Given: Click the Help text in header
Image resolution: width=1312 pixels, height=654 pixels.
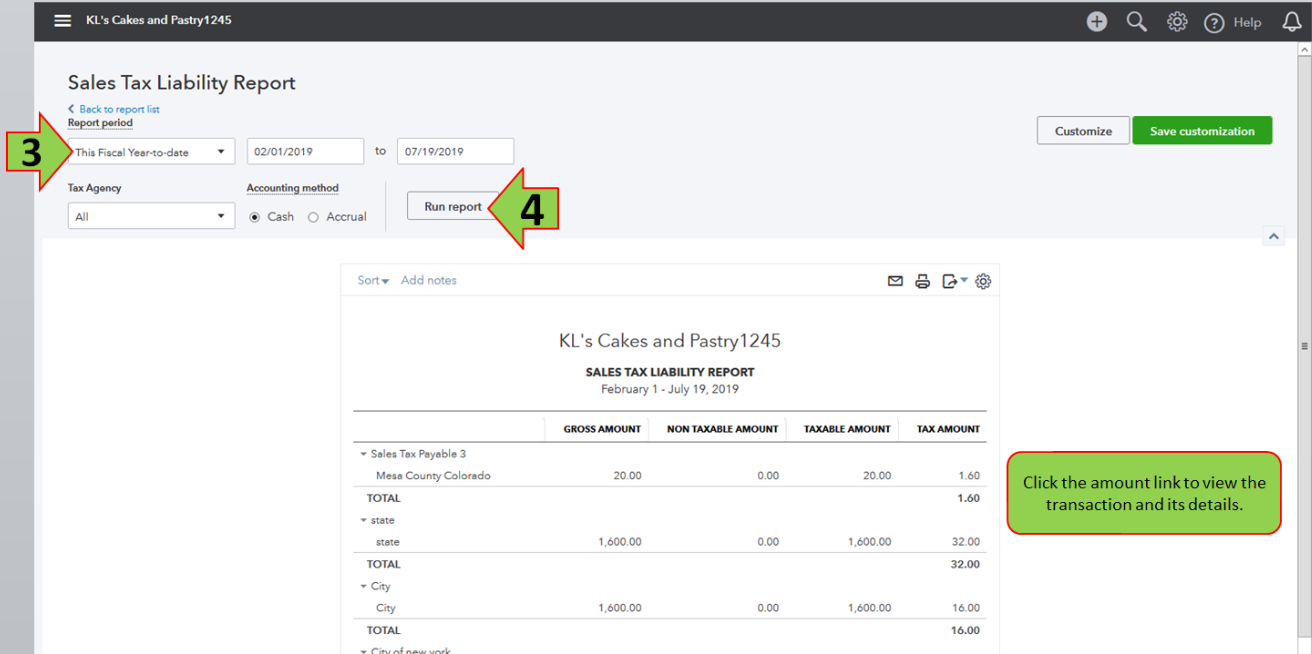Looking at the screenshot, I should (x=1247, y=22).
